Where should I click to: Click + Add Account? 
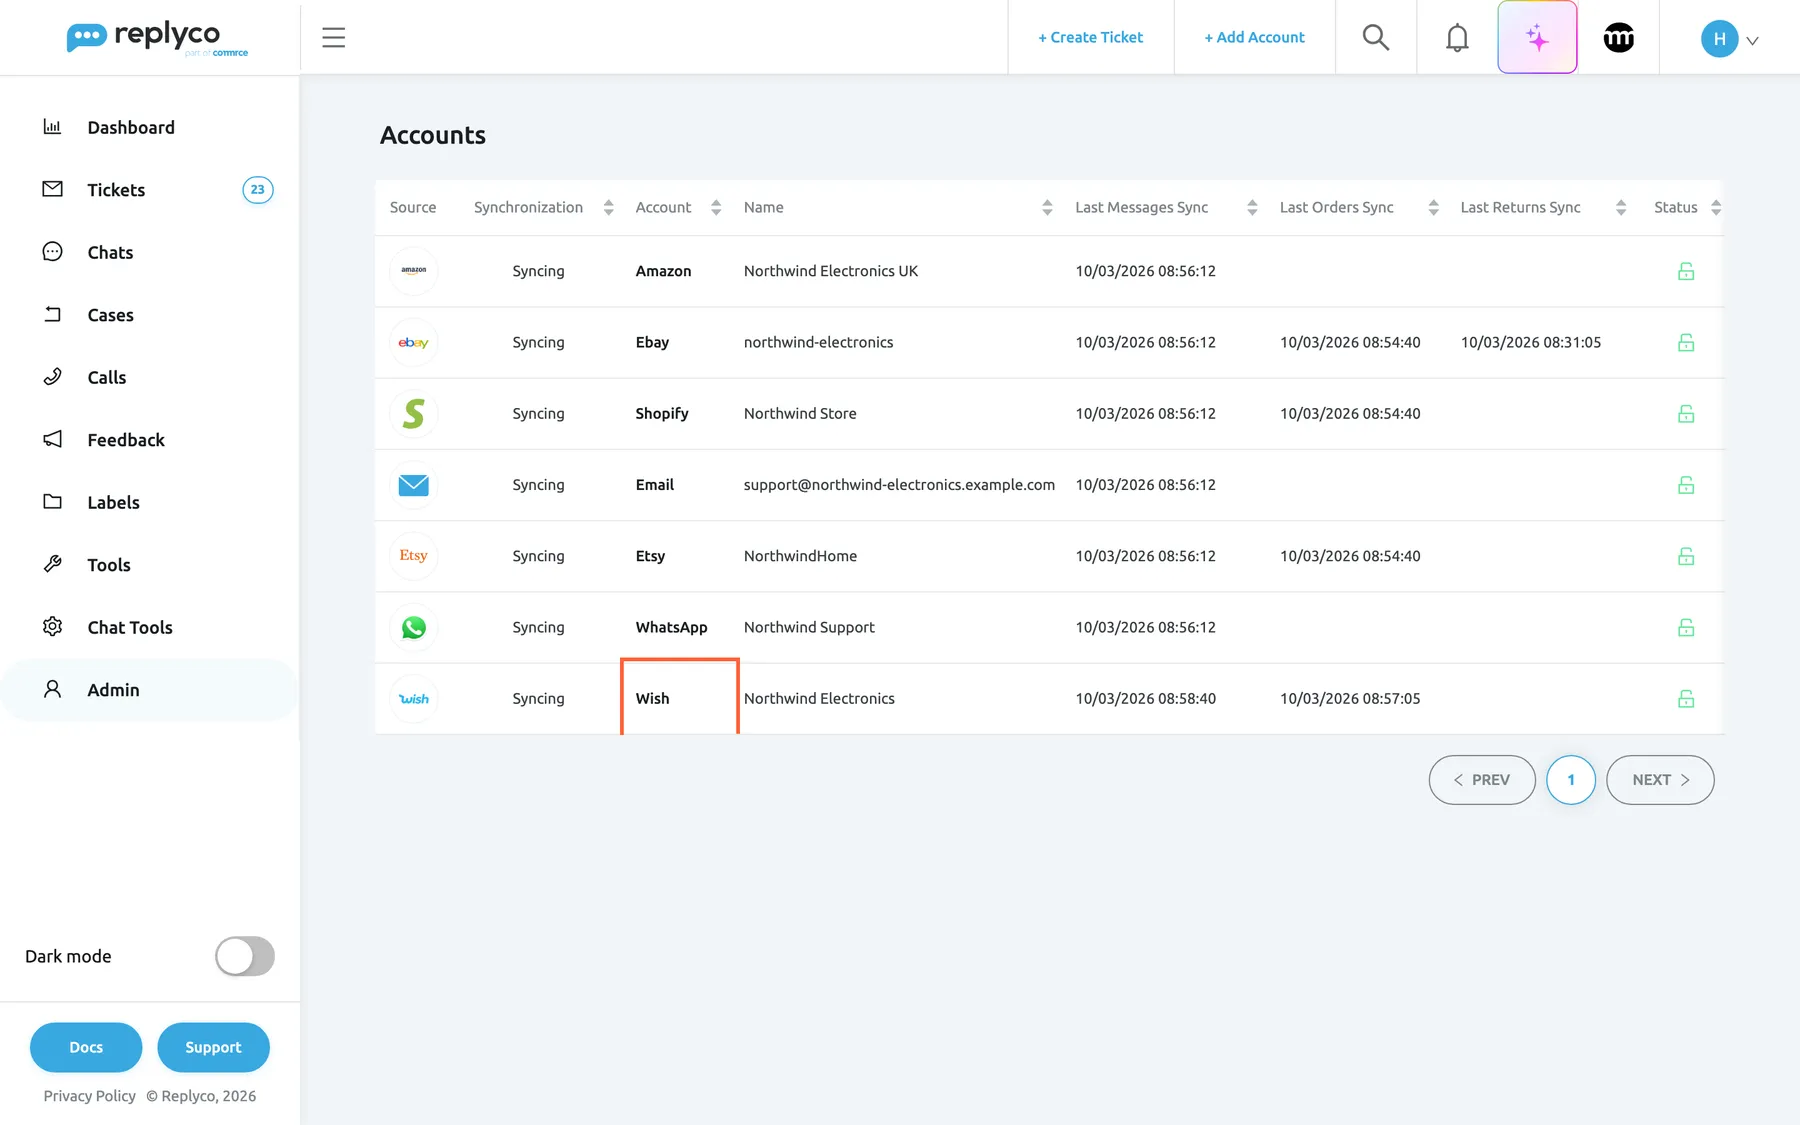1254,37
